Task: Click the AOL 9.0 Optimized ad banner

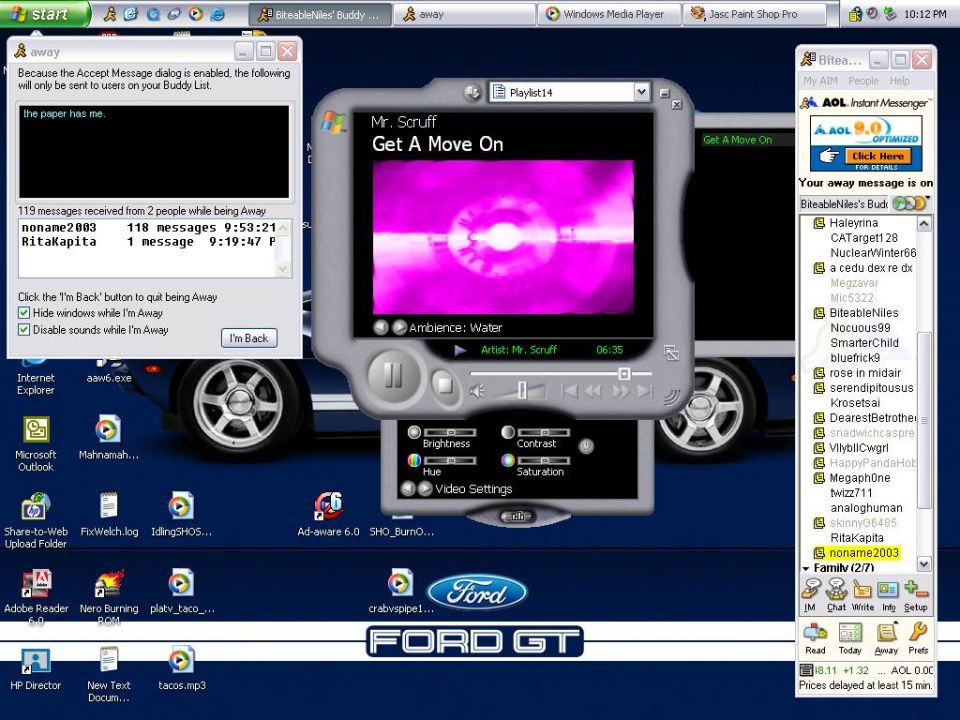Action: tap(866, 144)
